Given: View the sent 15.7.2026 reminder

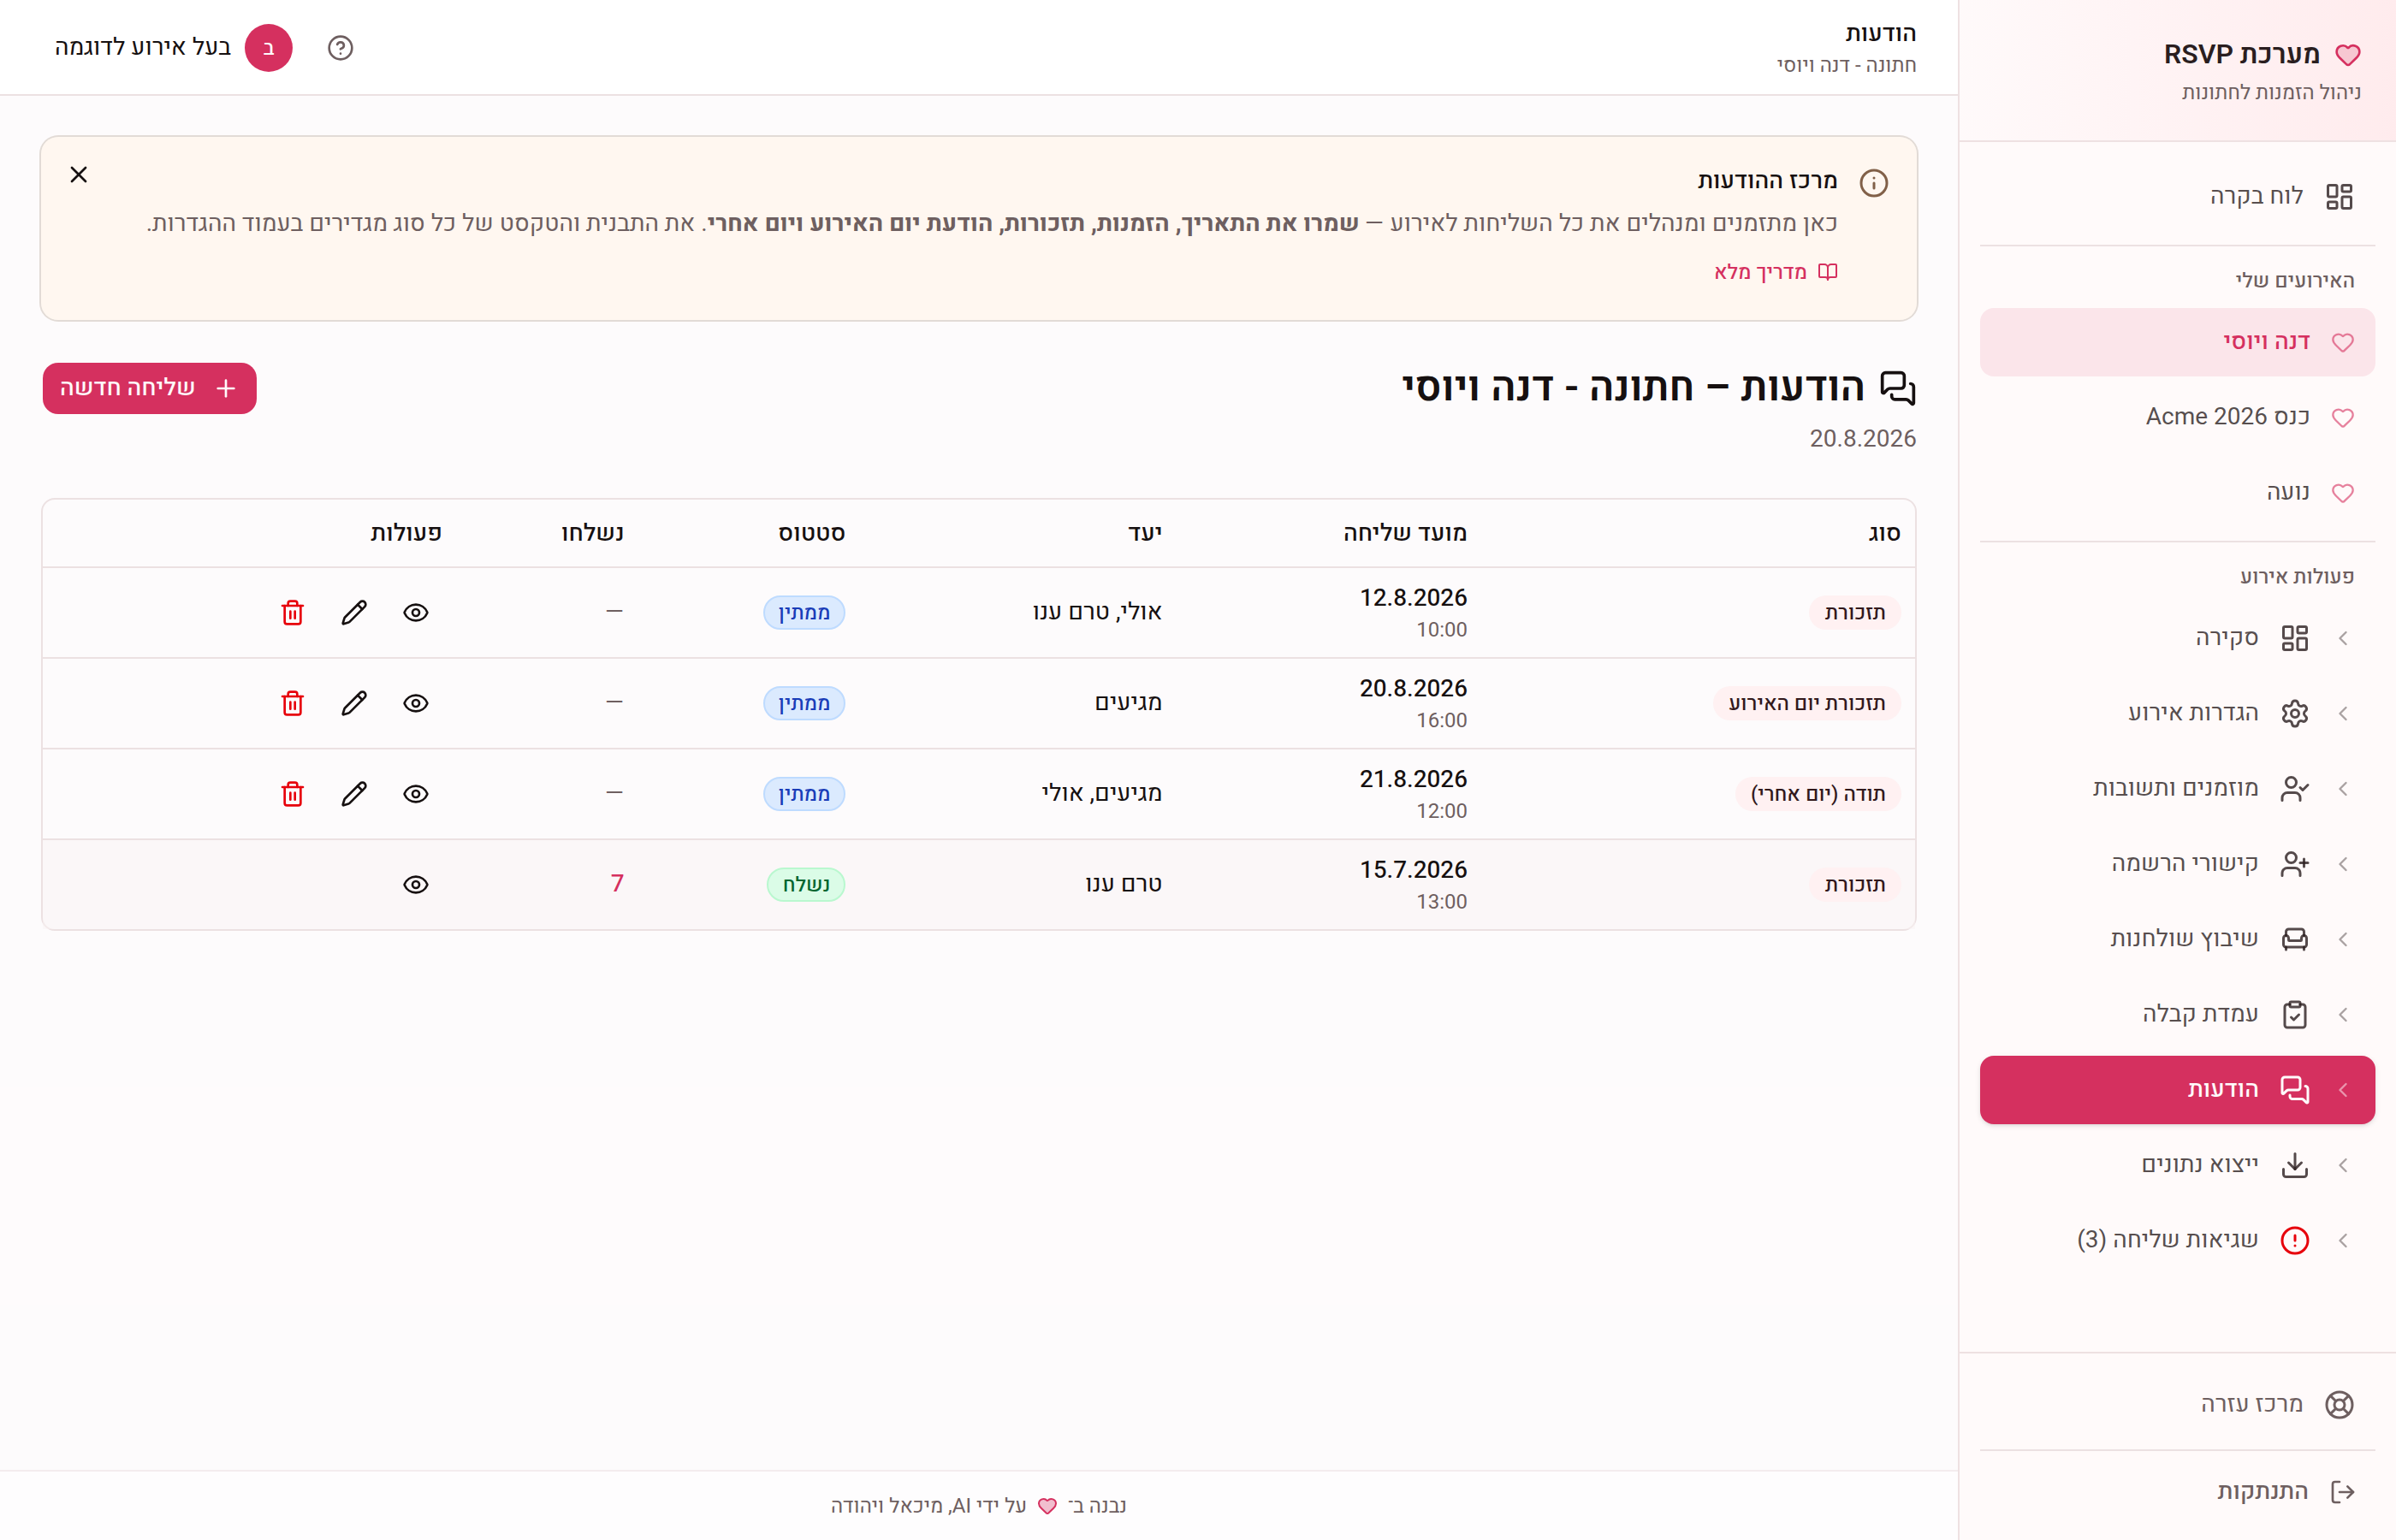Looking at the screenshot, I should click(x=416, y=885).
